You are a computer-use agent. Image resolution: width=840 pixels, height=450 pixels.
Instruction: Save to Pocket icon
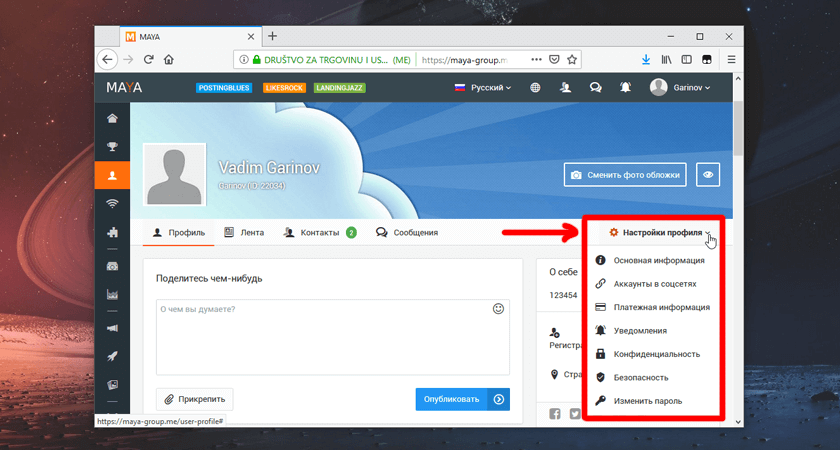[x=555, y=59]
